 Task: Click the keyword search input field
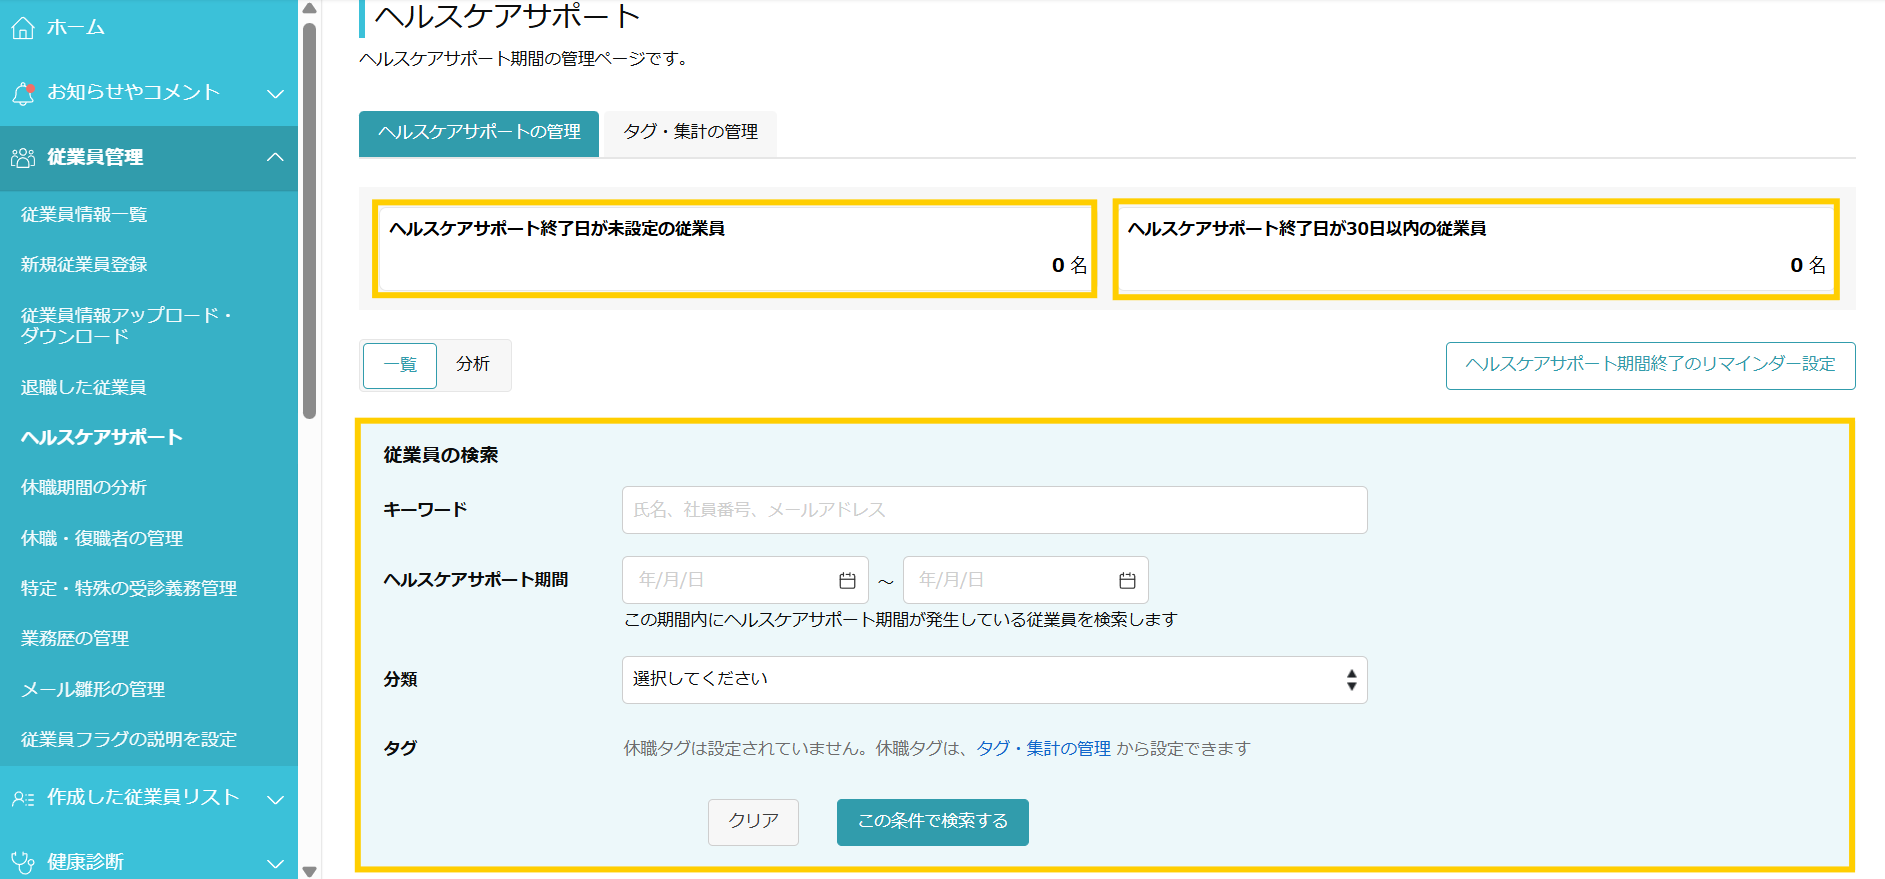point(994,510)
